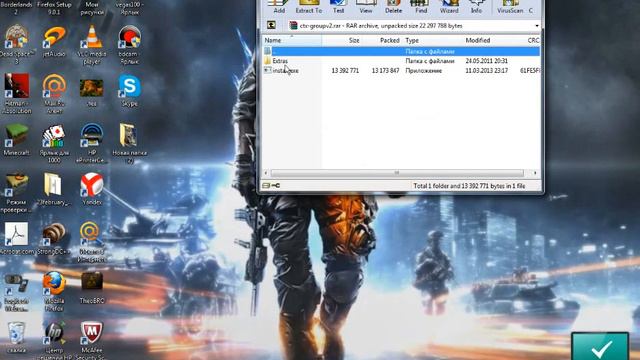Open HP support center desktop shortcut
This screenshot has width=640, height=360.
[54, 340]
